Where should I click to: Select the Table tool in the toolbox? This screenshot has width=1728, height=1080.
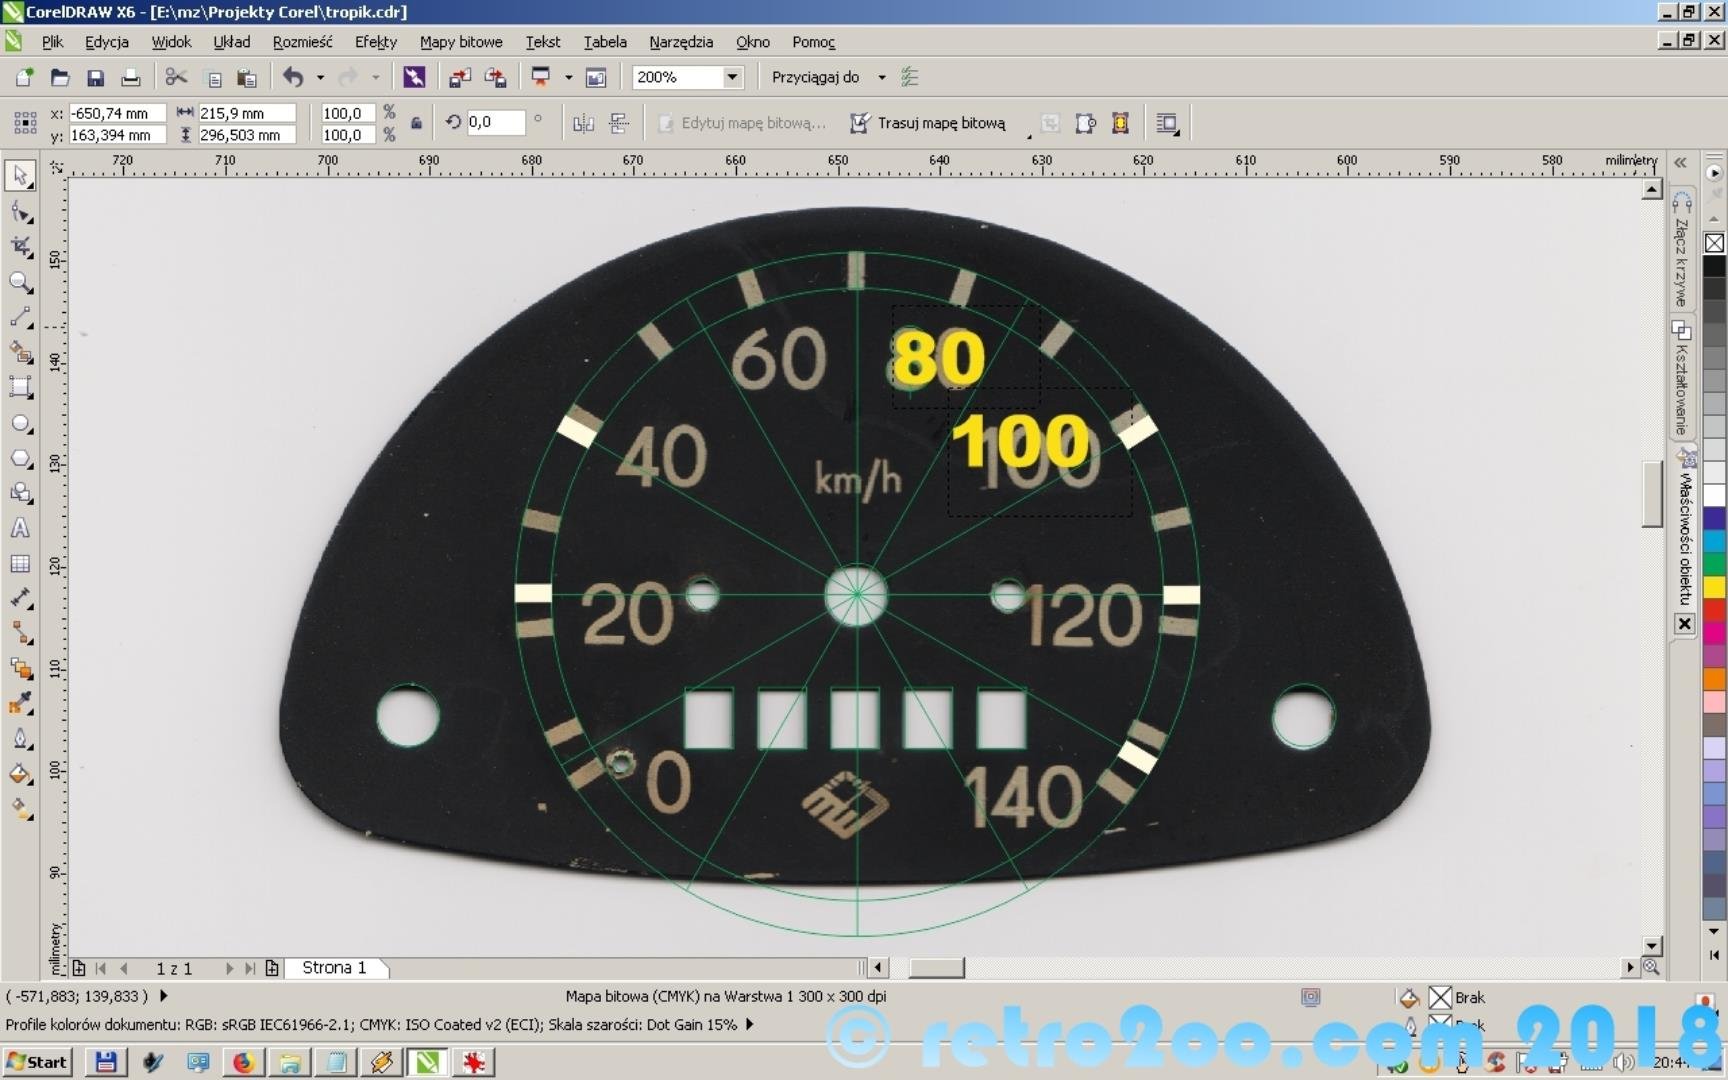20,564
